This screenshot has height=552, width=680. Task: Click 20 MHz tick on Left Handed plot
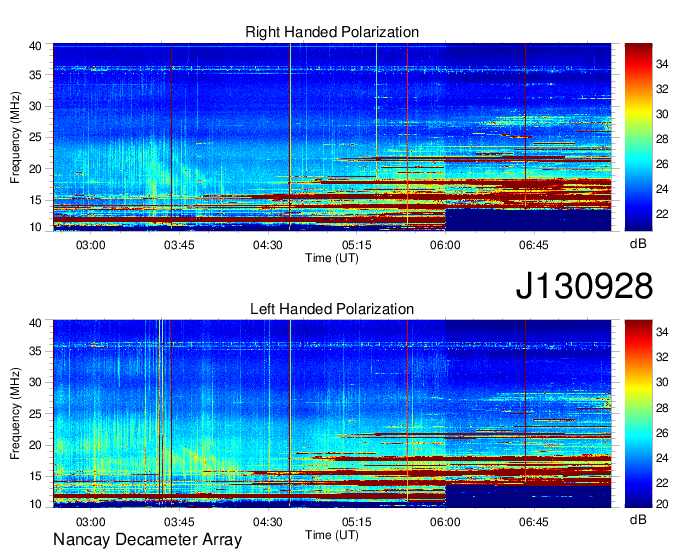point(36,445)
